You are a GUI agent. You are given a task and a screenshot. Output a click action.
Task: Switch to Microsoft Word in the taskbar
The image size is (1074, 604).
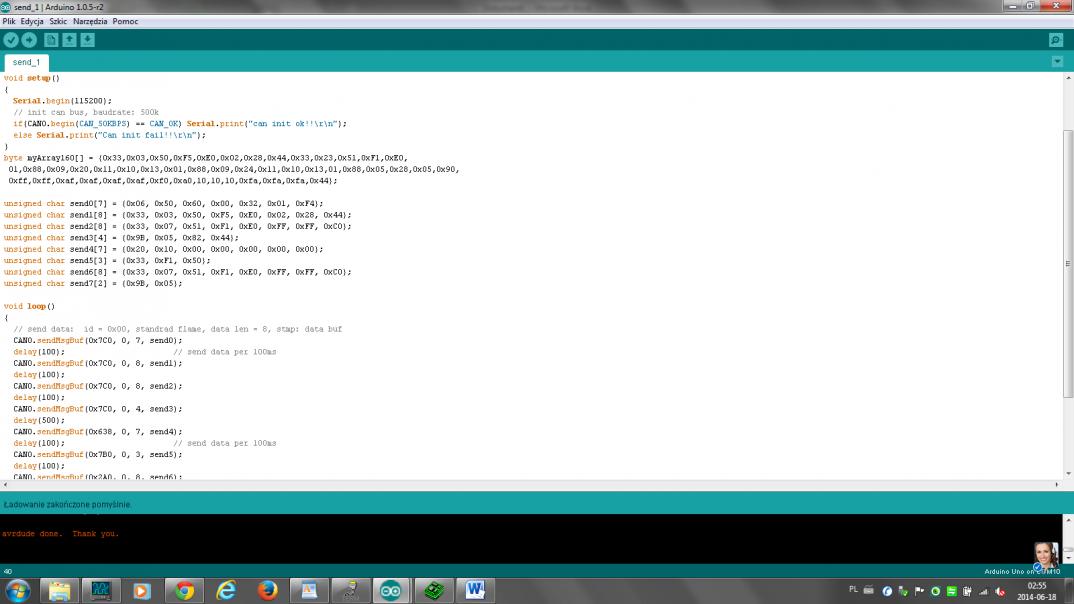click(474, 591)
